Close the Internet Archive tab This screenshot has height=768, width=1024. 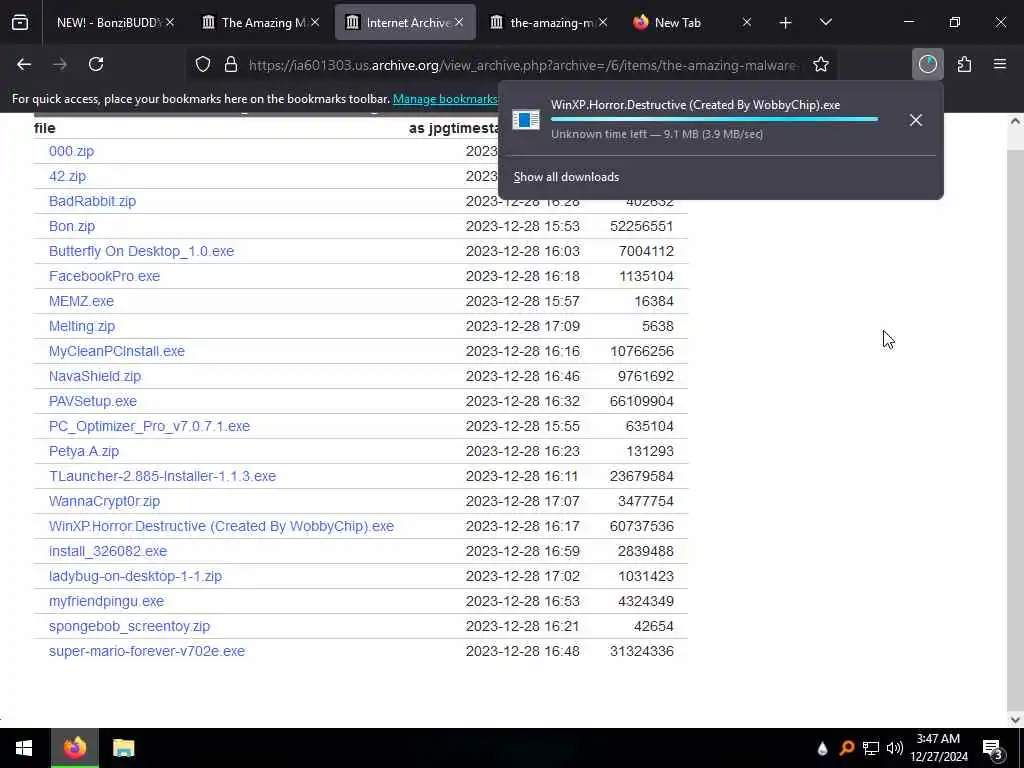459,22
